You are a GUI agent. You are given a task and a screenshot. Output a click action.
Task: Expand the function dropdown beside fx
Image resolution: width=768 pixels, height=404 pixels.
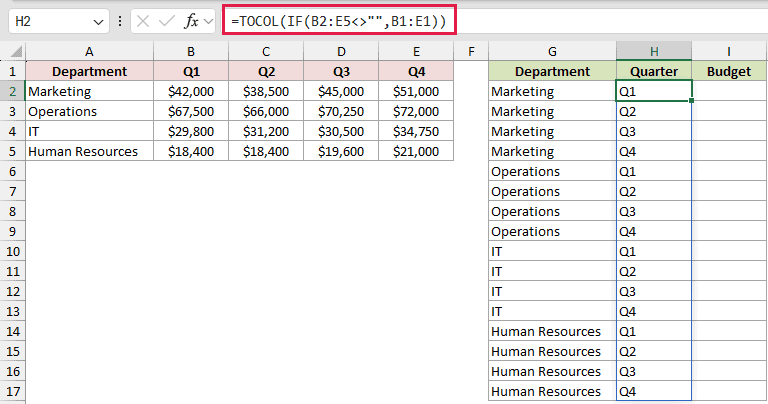(x=209, y=22)
